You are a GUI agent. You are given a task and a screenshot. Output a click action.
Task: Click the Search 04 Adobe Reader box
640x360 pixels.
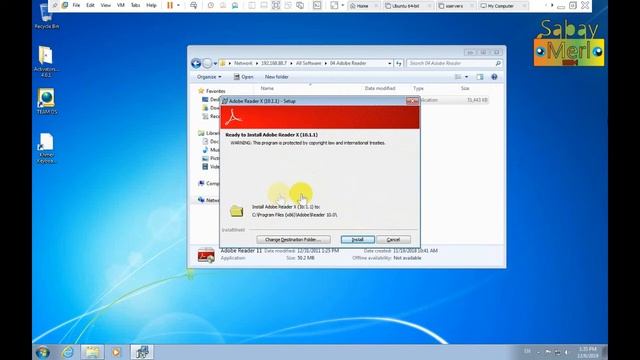454,63
